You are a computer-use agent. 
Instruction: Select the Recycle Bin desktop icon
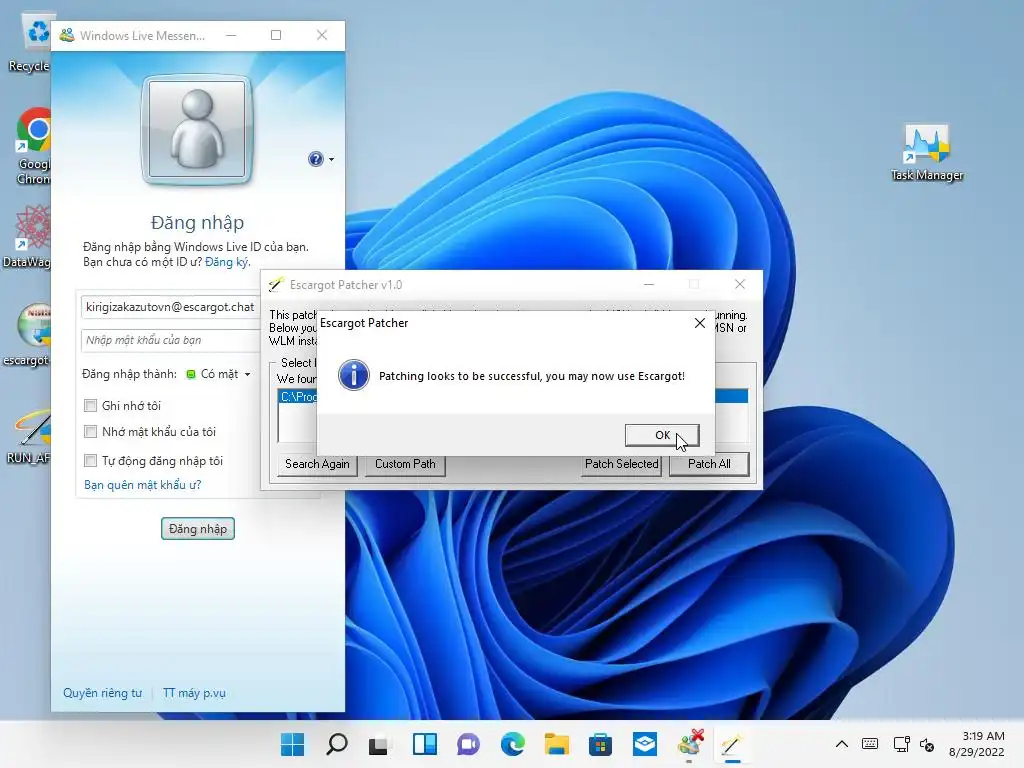(31, 43)
